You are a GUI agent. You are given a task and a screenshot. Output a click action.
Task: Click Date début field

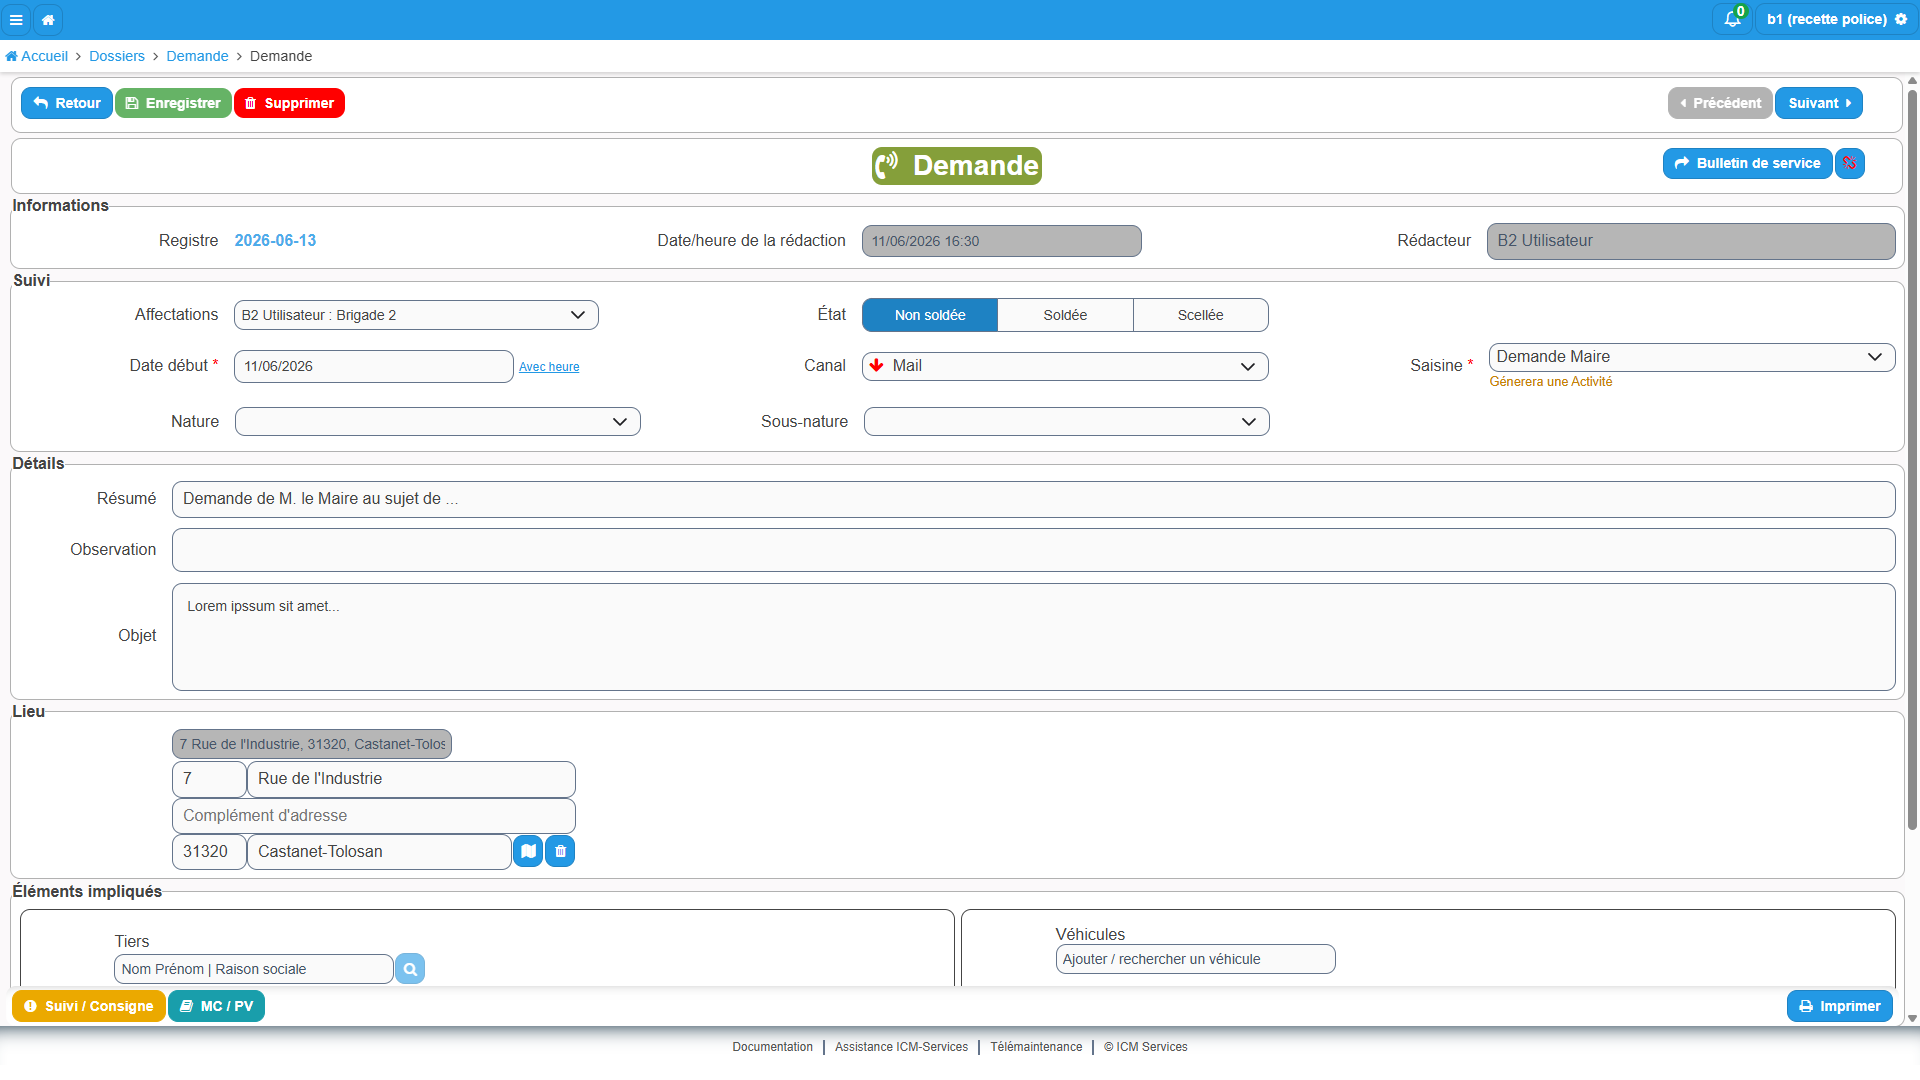point(374,366)
